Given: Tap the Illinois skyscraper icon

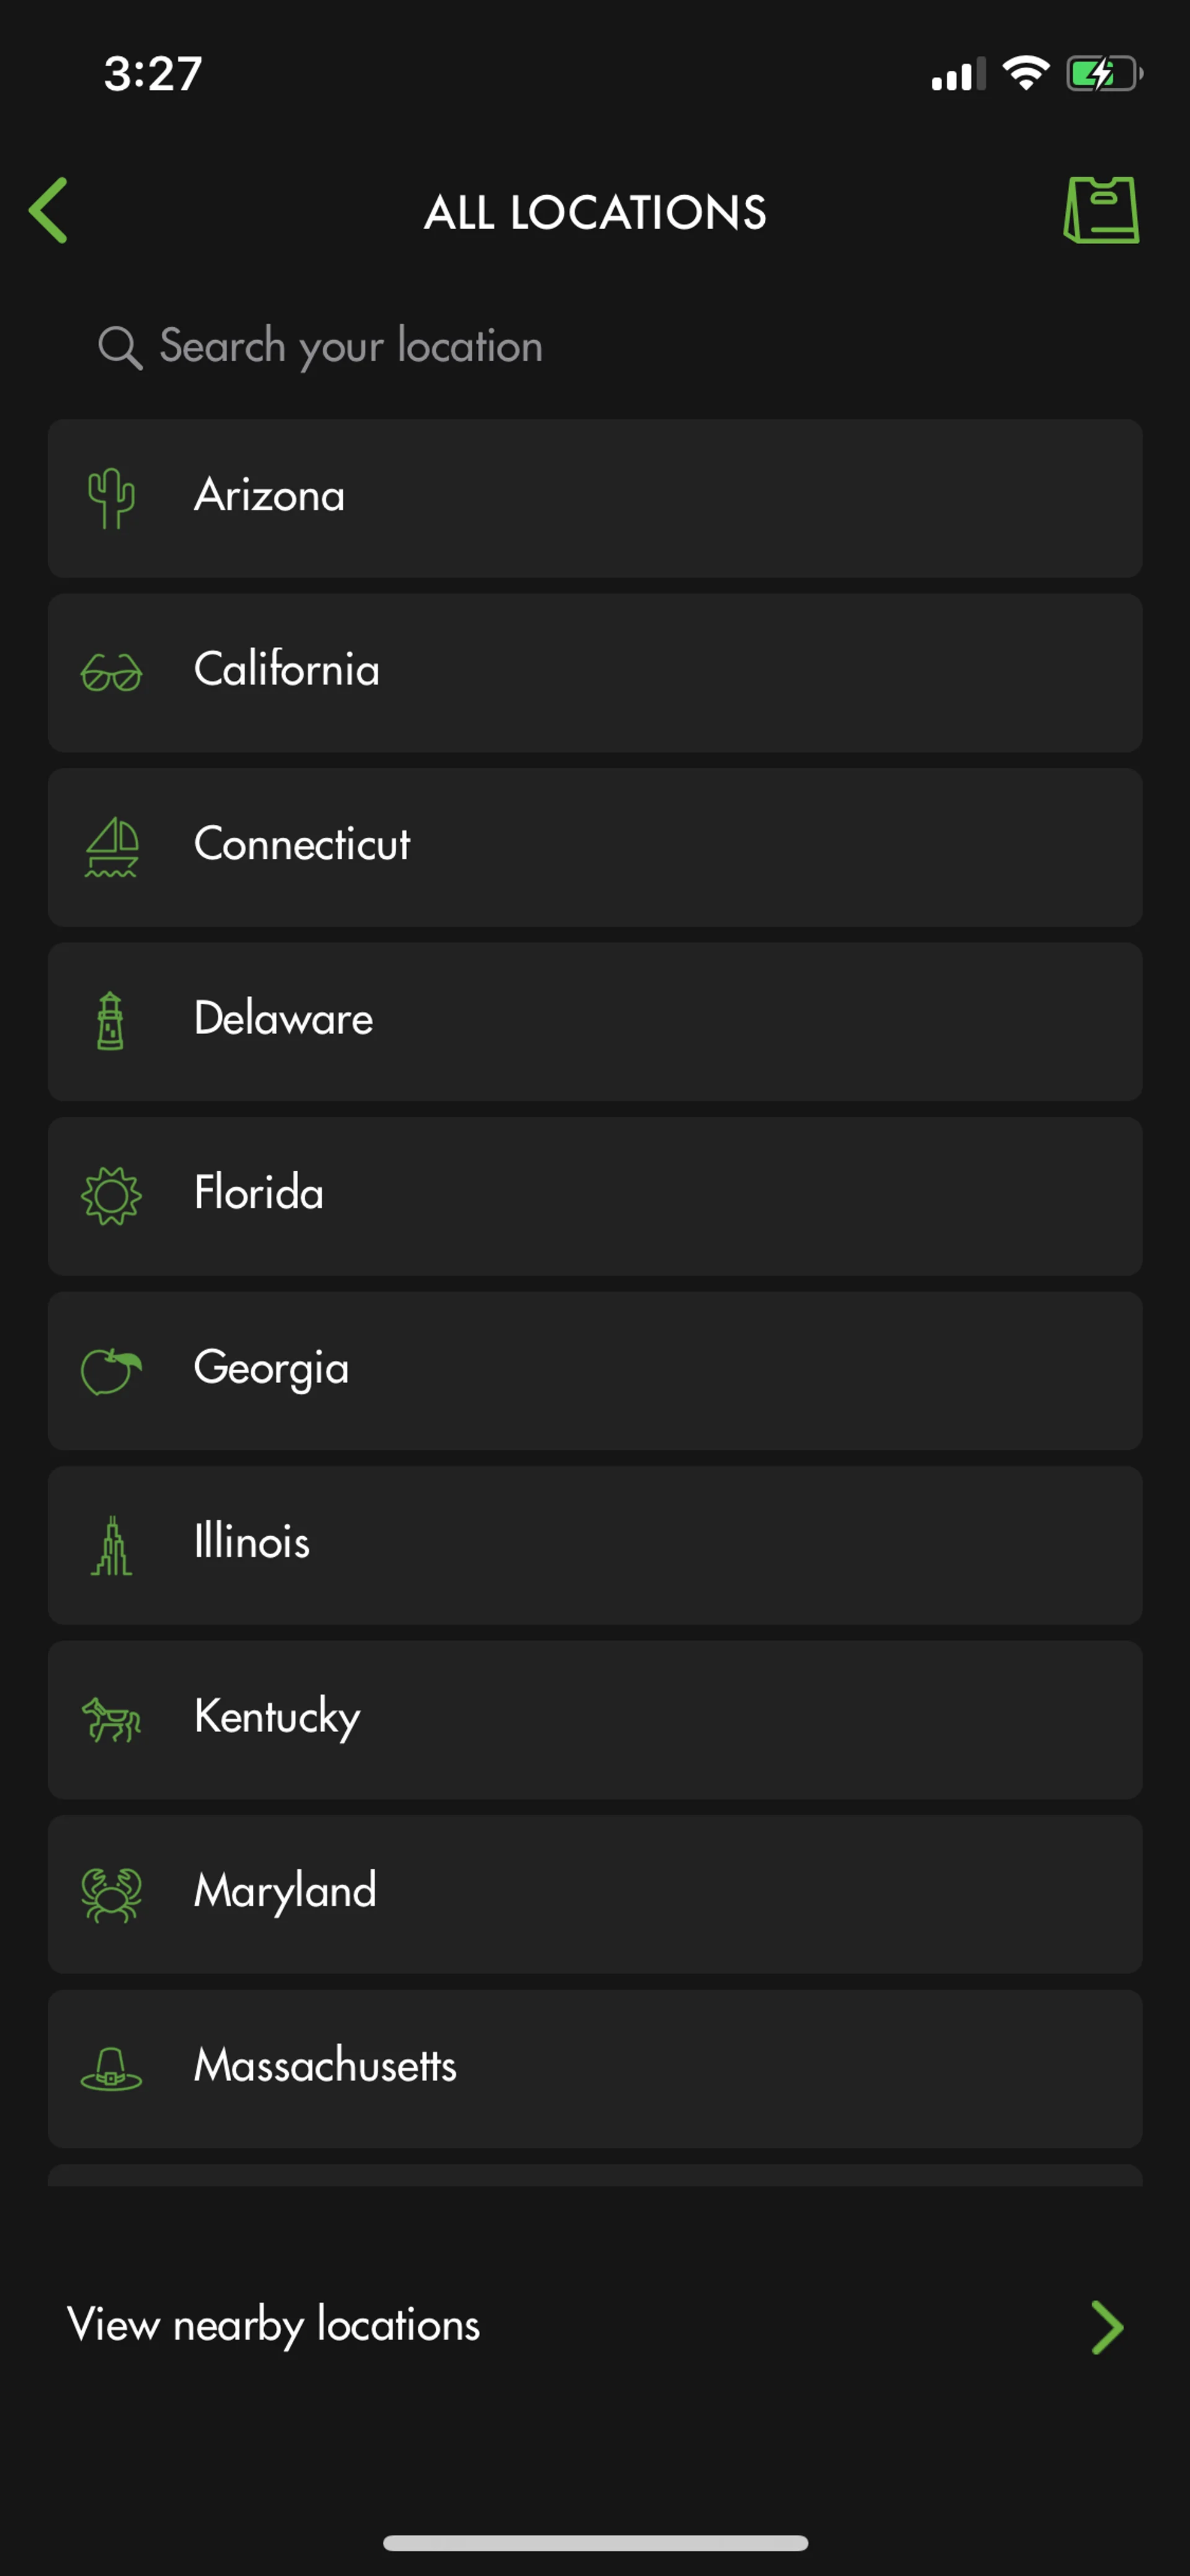Looking at the screenshot, I should click(x=111, y=1545).
